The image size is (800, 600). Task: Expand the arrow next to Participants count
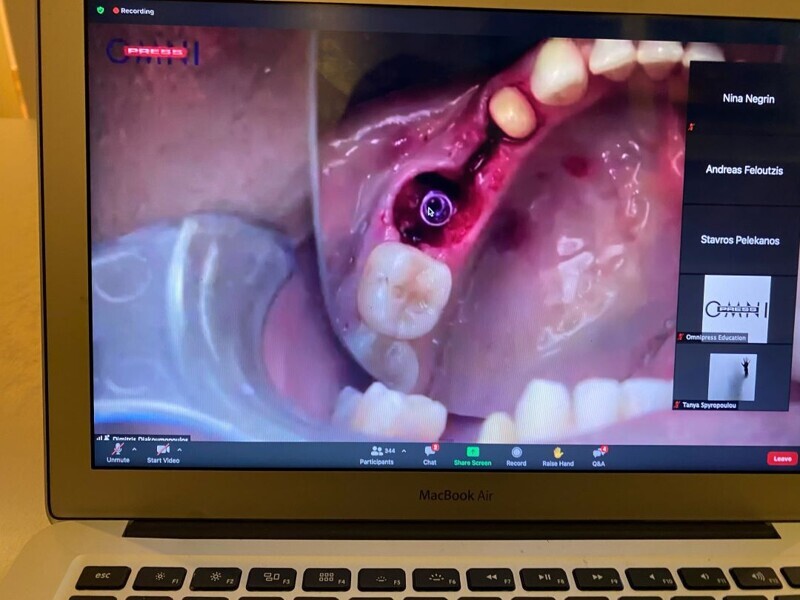[x=403, y=451]
